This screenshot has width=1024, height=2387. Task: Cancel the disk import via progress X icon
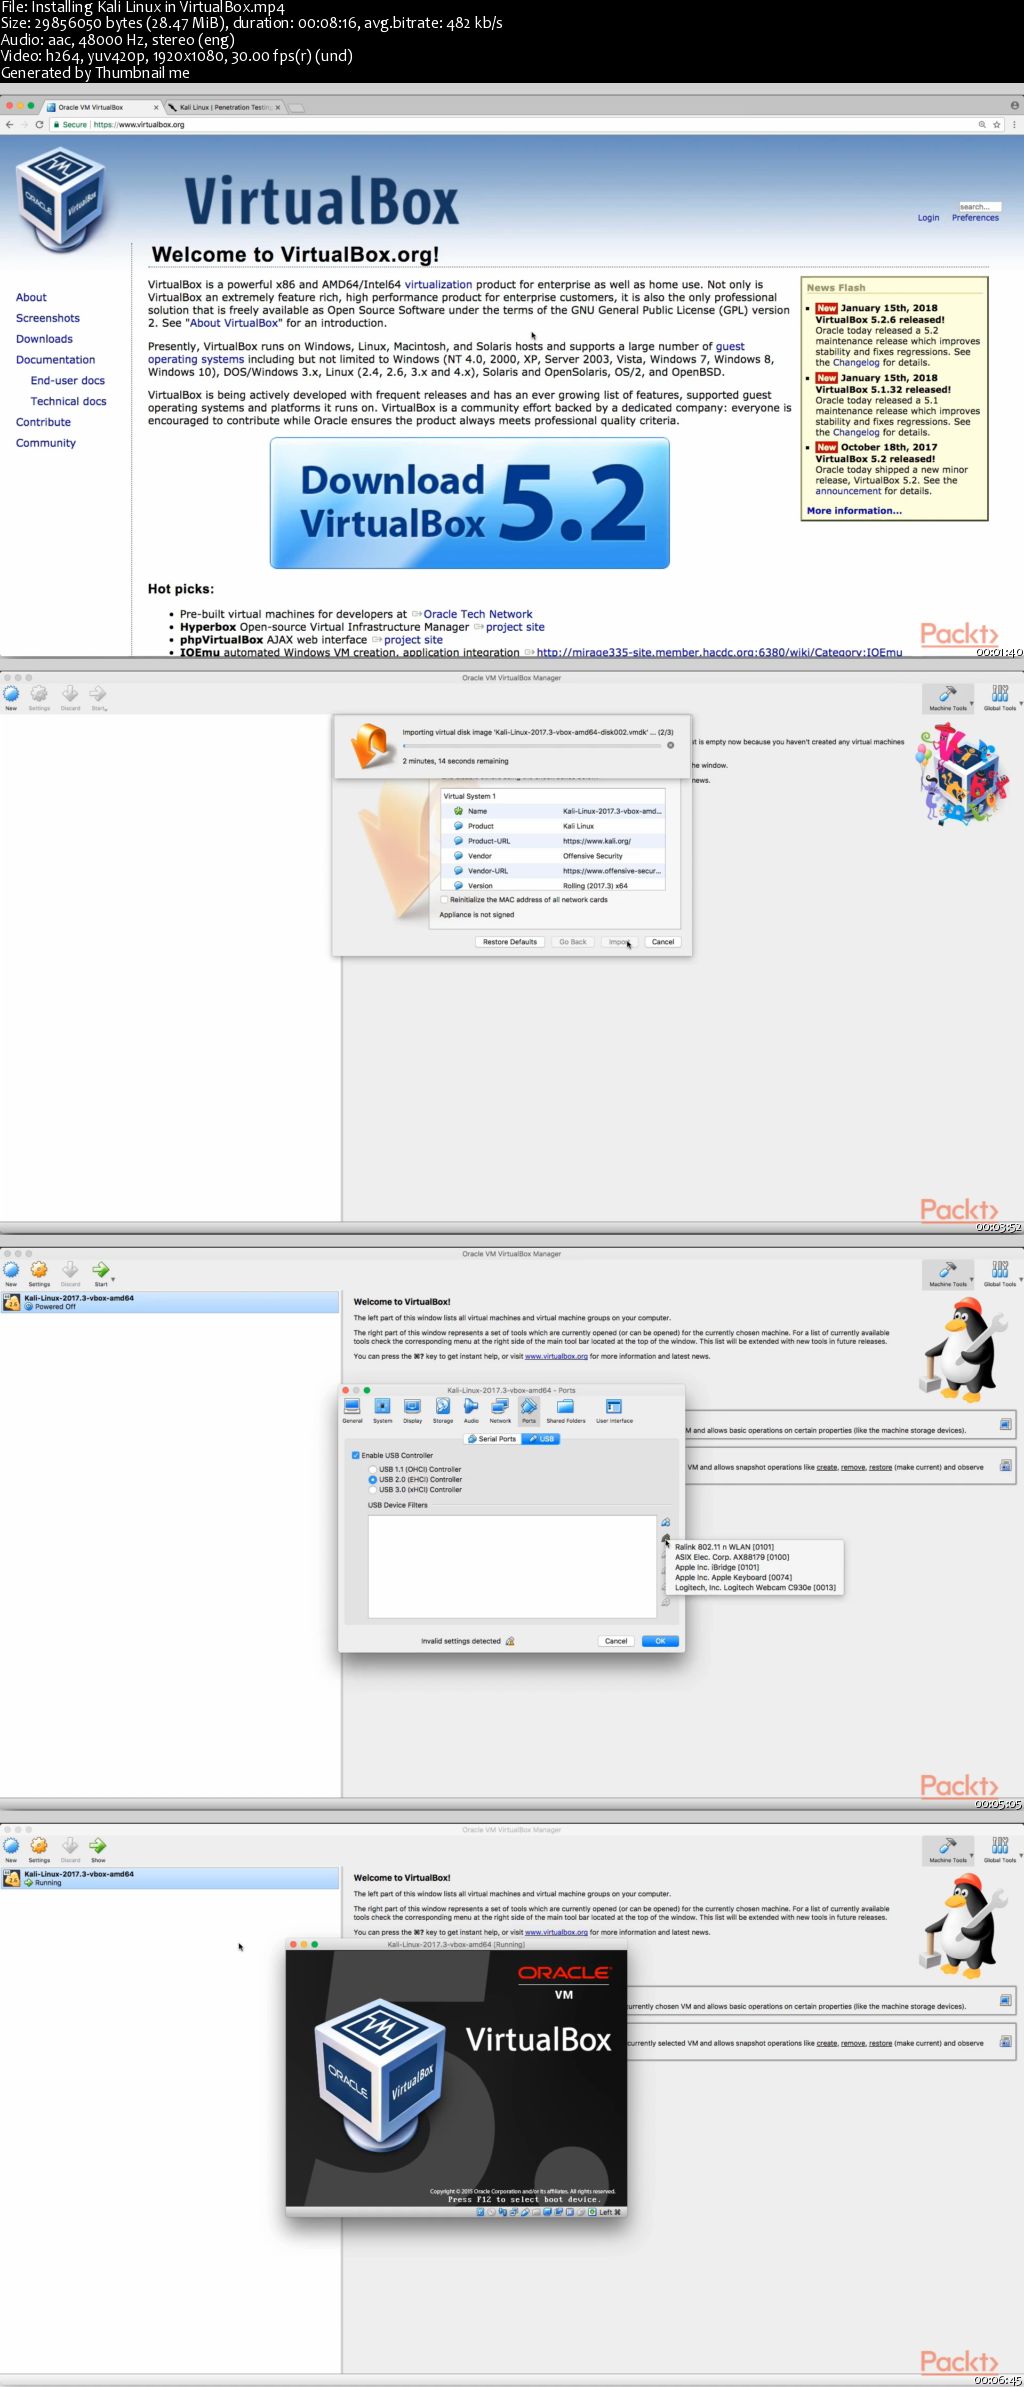click(x=670, y=745)
